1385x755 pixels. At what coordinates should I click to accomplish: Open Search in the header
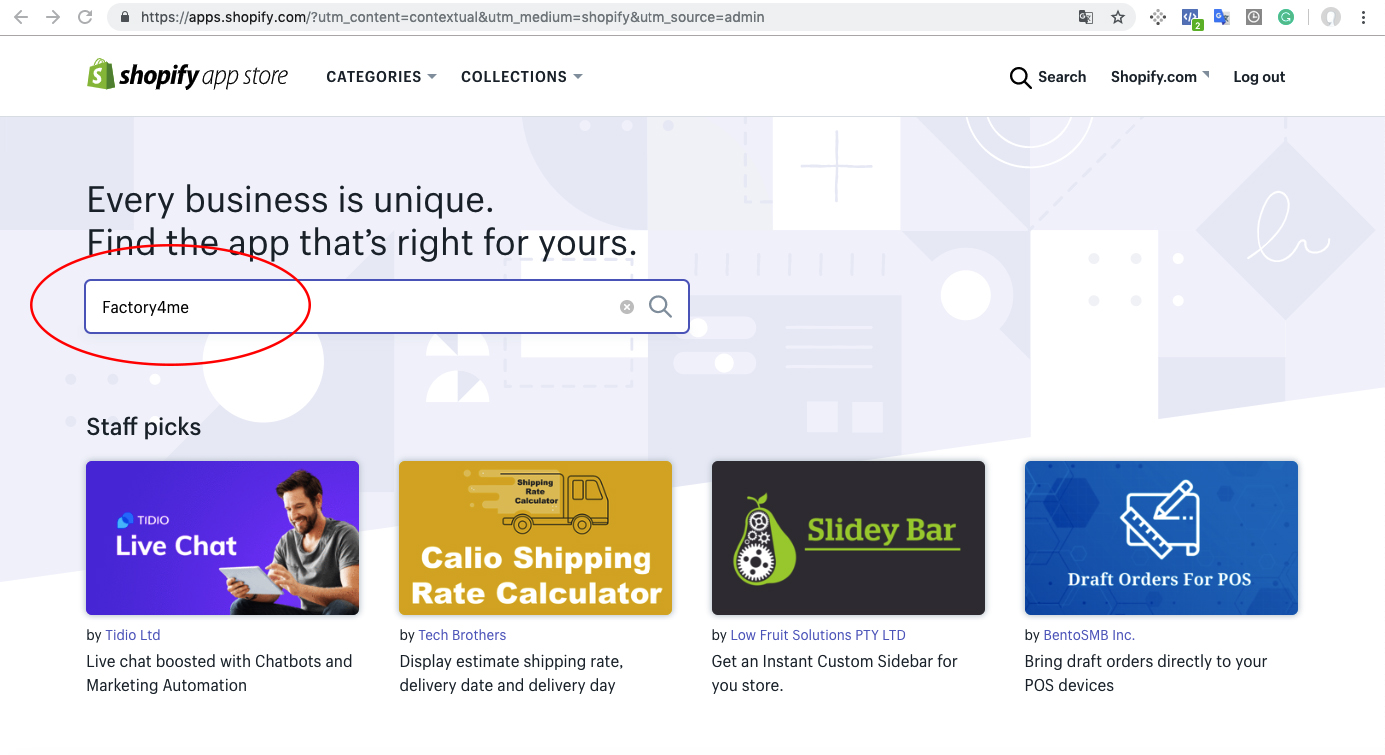pos(1048,77)
